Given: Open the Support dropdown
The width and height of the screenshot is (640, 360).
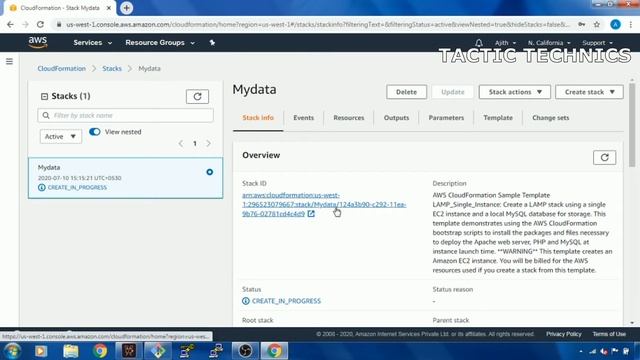Looking at the screenshot, I should click(598, 43).
